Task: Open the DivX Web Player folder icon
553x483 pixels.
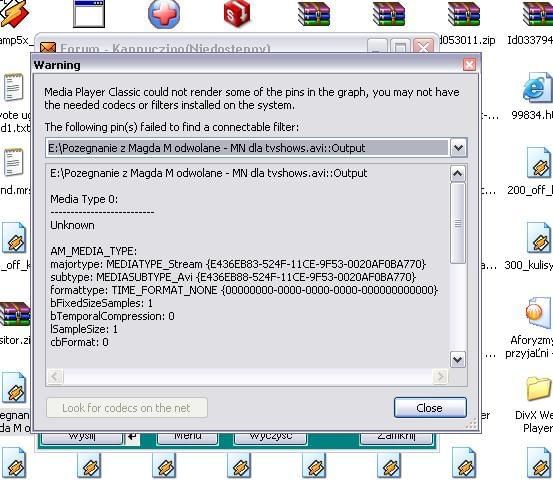Action: [x=539, y=389]
